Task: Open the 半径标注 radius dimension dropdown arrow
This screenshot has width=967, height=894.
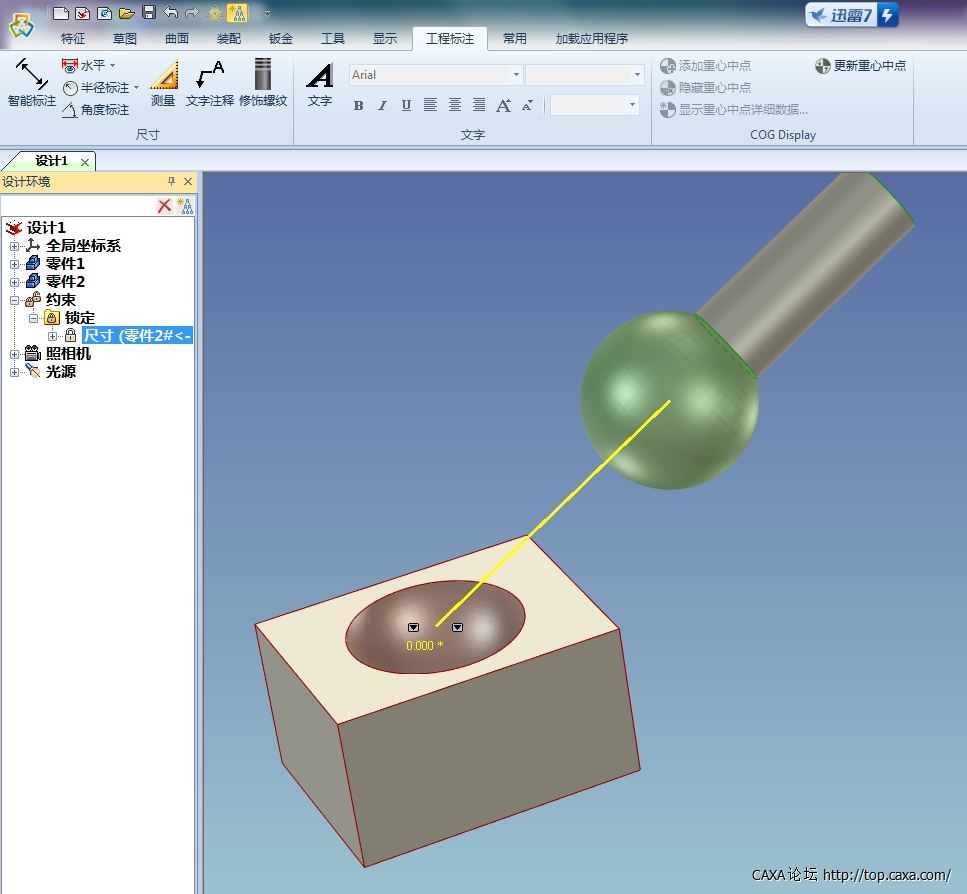Action: click(137, 88)
